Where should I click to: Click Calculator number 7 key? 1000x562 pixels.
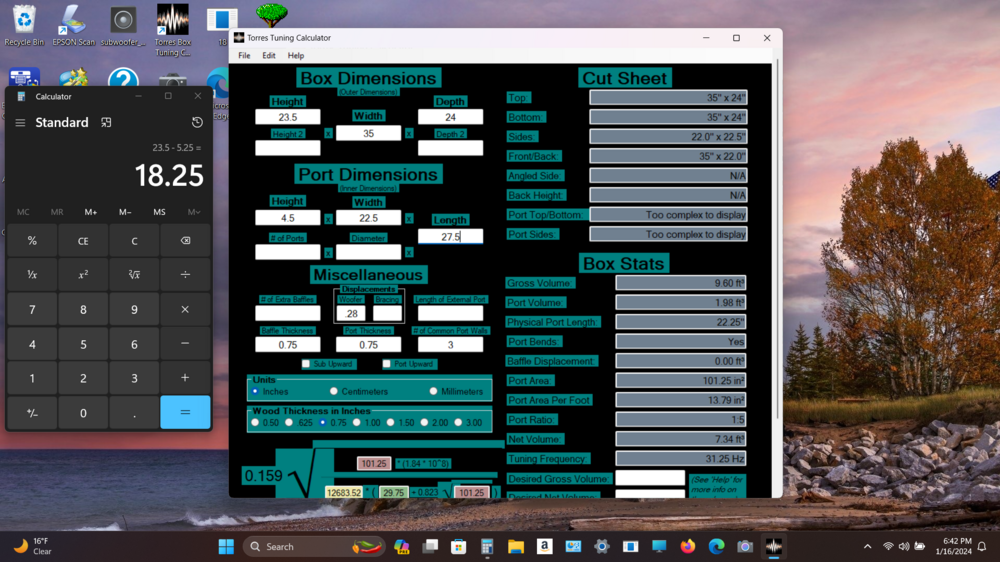32,309
